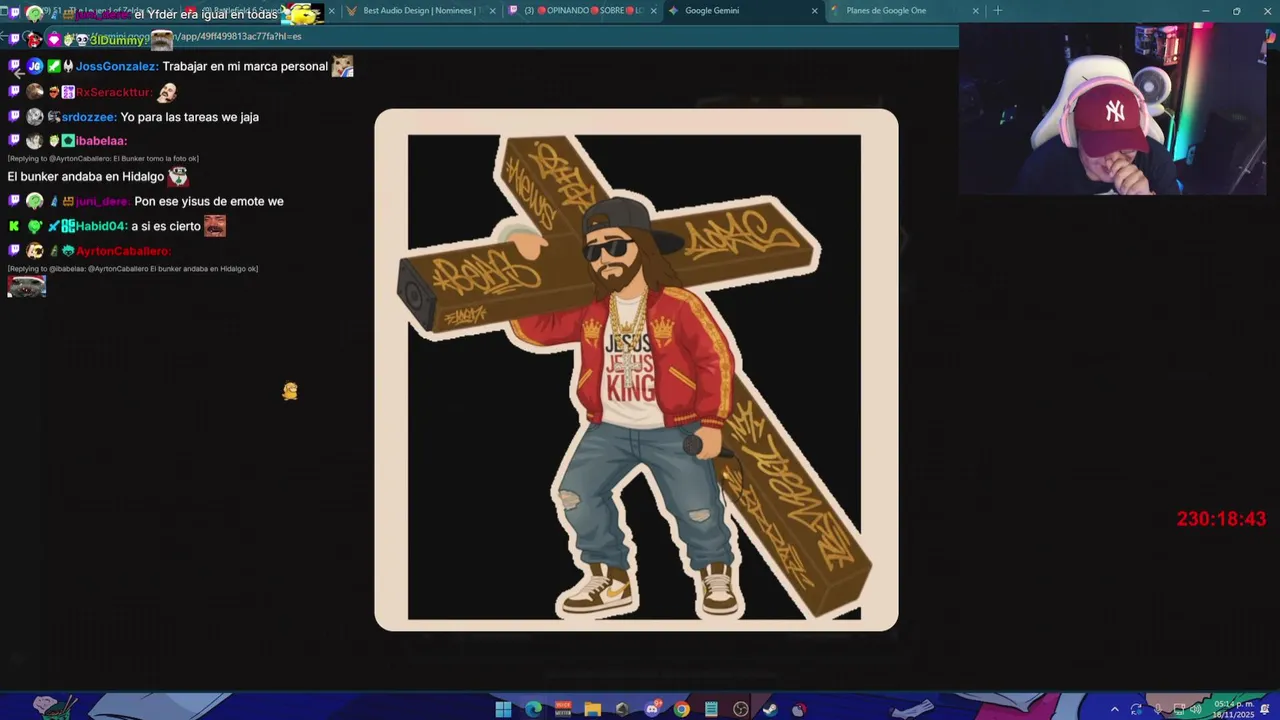Click the 'Pon ese yisus de emote we' message
Viewport: 1280px width, 720px height.
209,201
